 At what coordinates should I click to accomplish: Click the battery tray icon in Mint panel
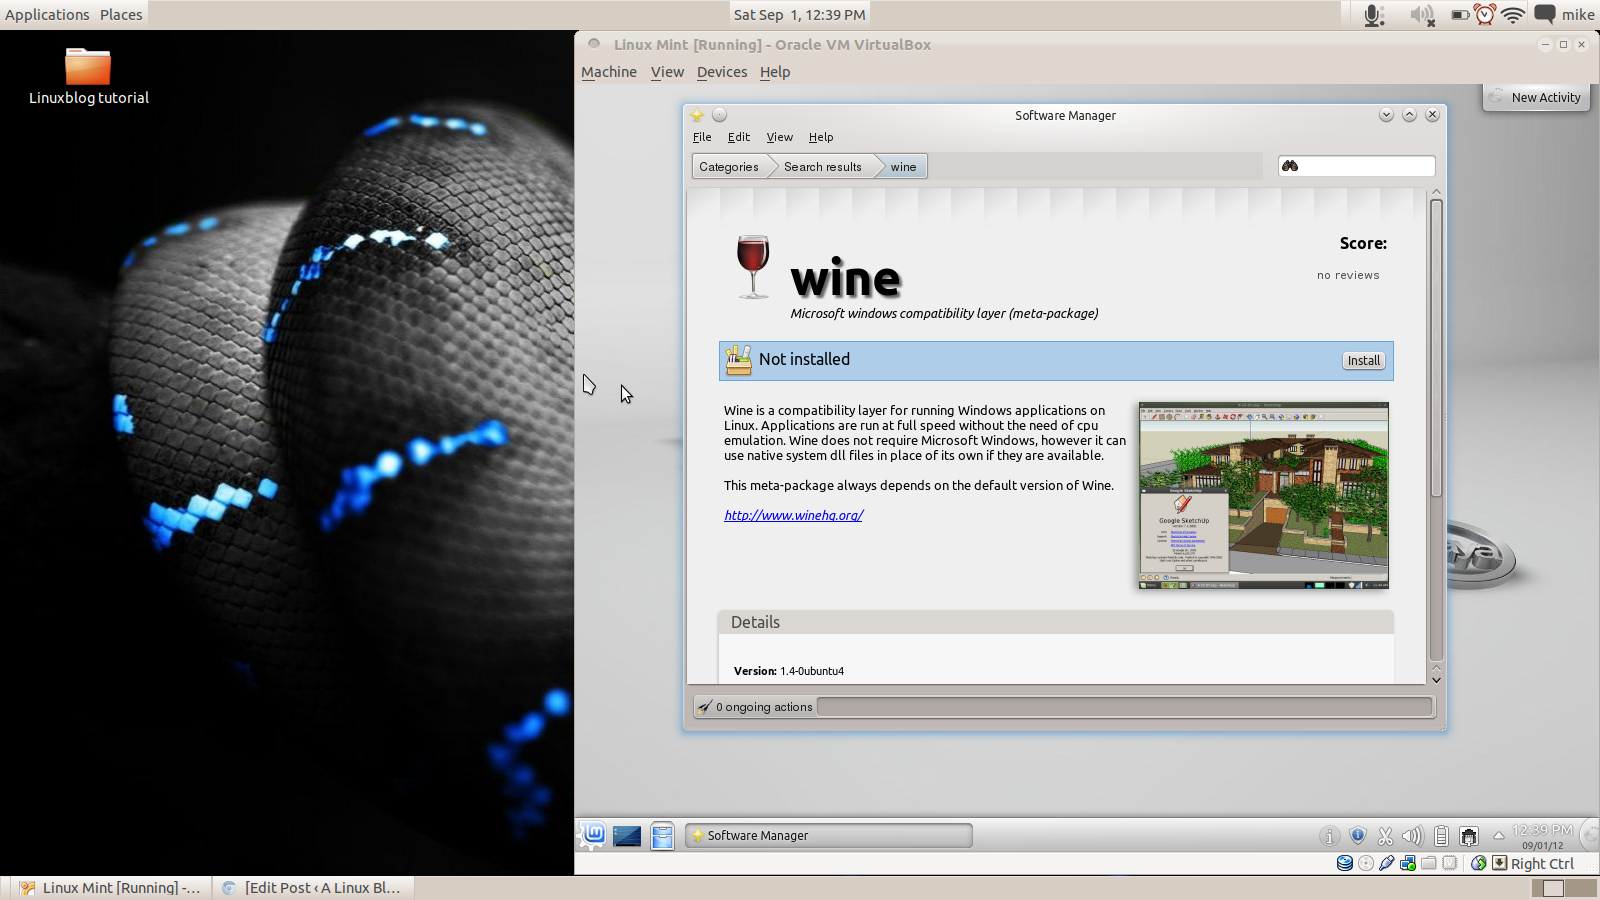1441,836
